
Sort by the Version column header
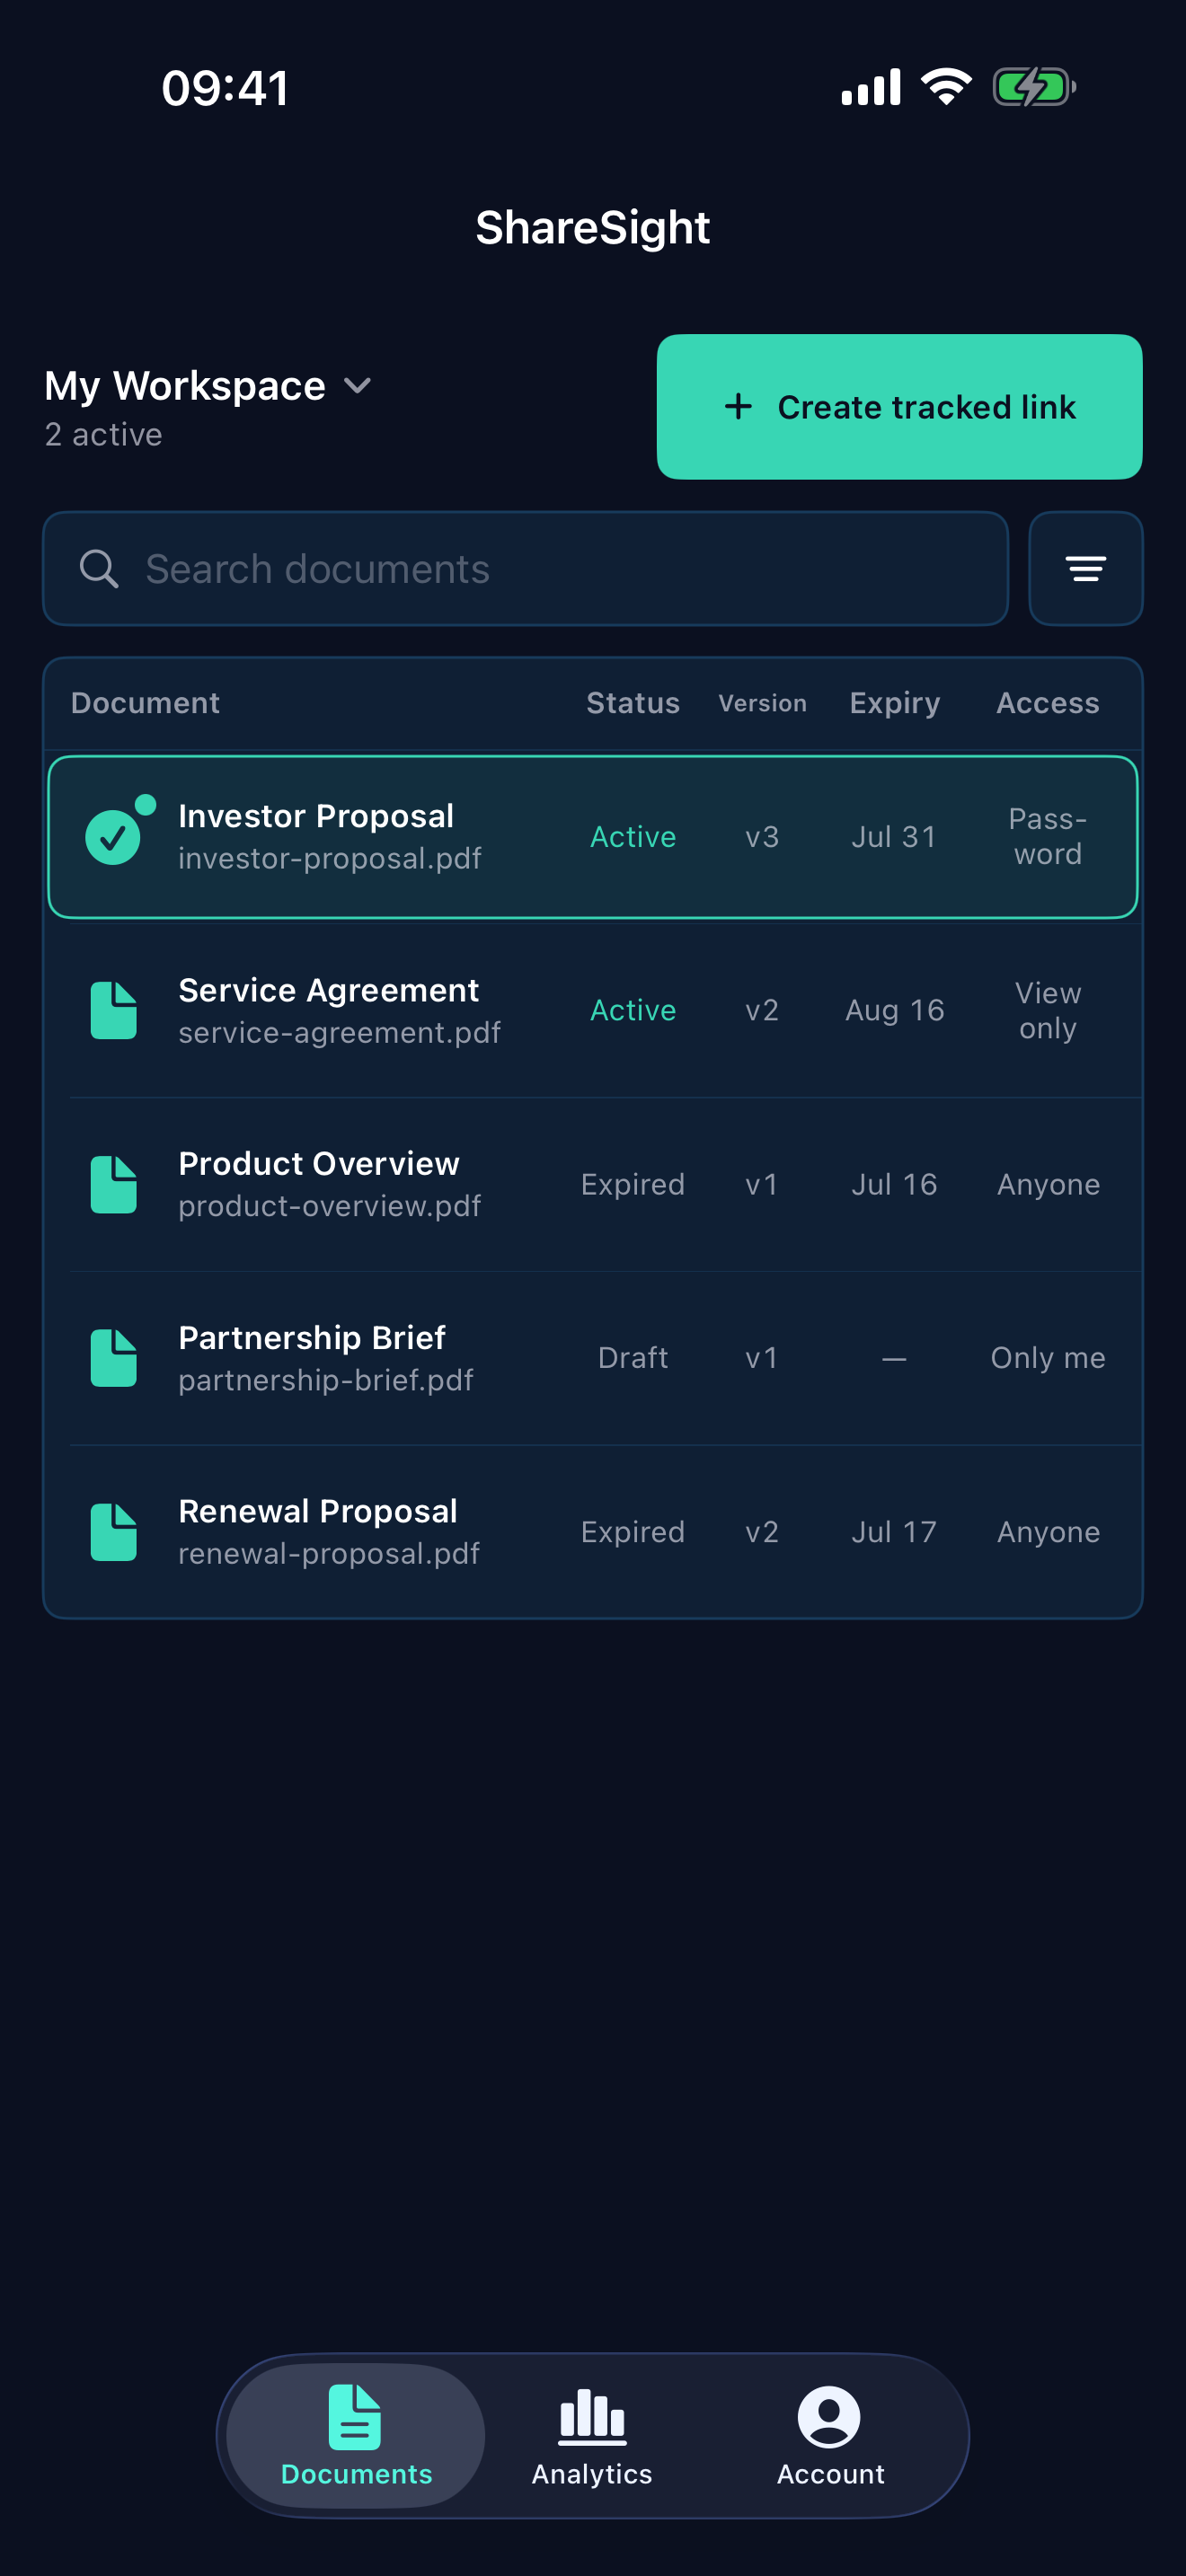(x=762, y=703)
